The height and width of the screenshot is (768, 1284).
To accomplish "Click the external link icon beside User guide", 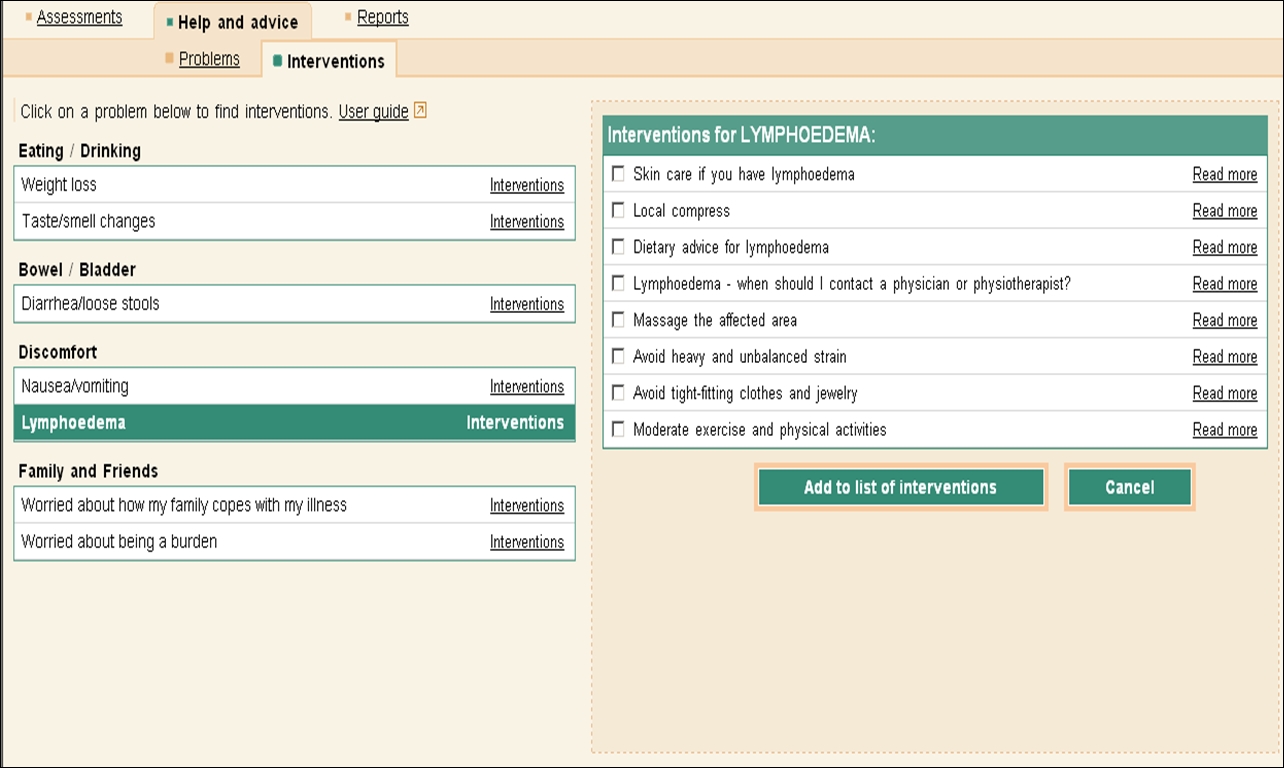I will coord(420,111).
